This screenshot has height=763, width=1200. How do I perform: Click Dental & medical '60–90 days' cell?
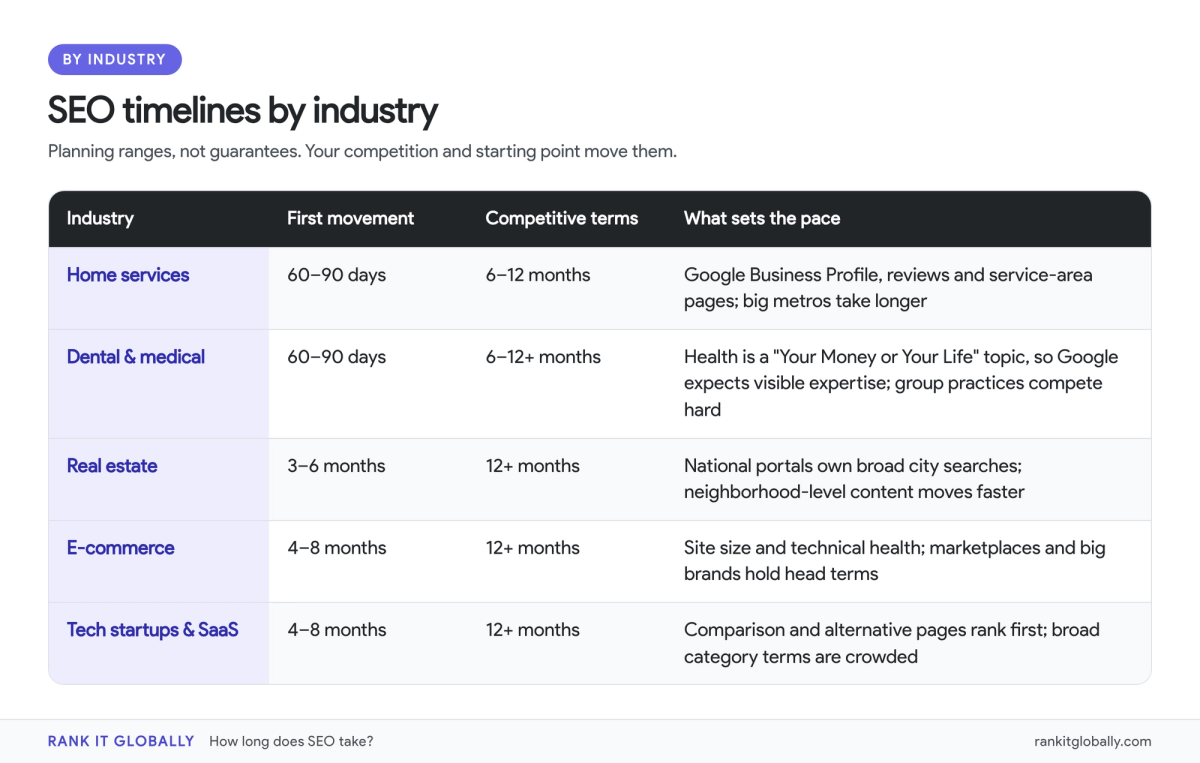pyautogui.click(x=336, y=357)
